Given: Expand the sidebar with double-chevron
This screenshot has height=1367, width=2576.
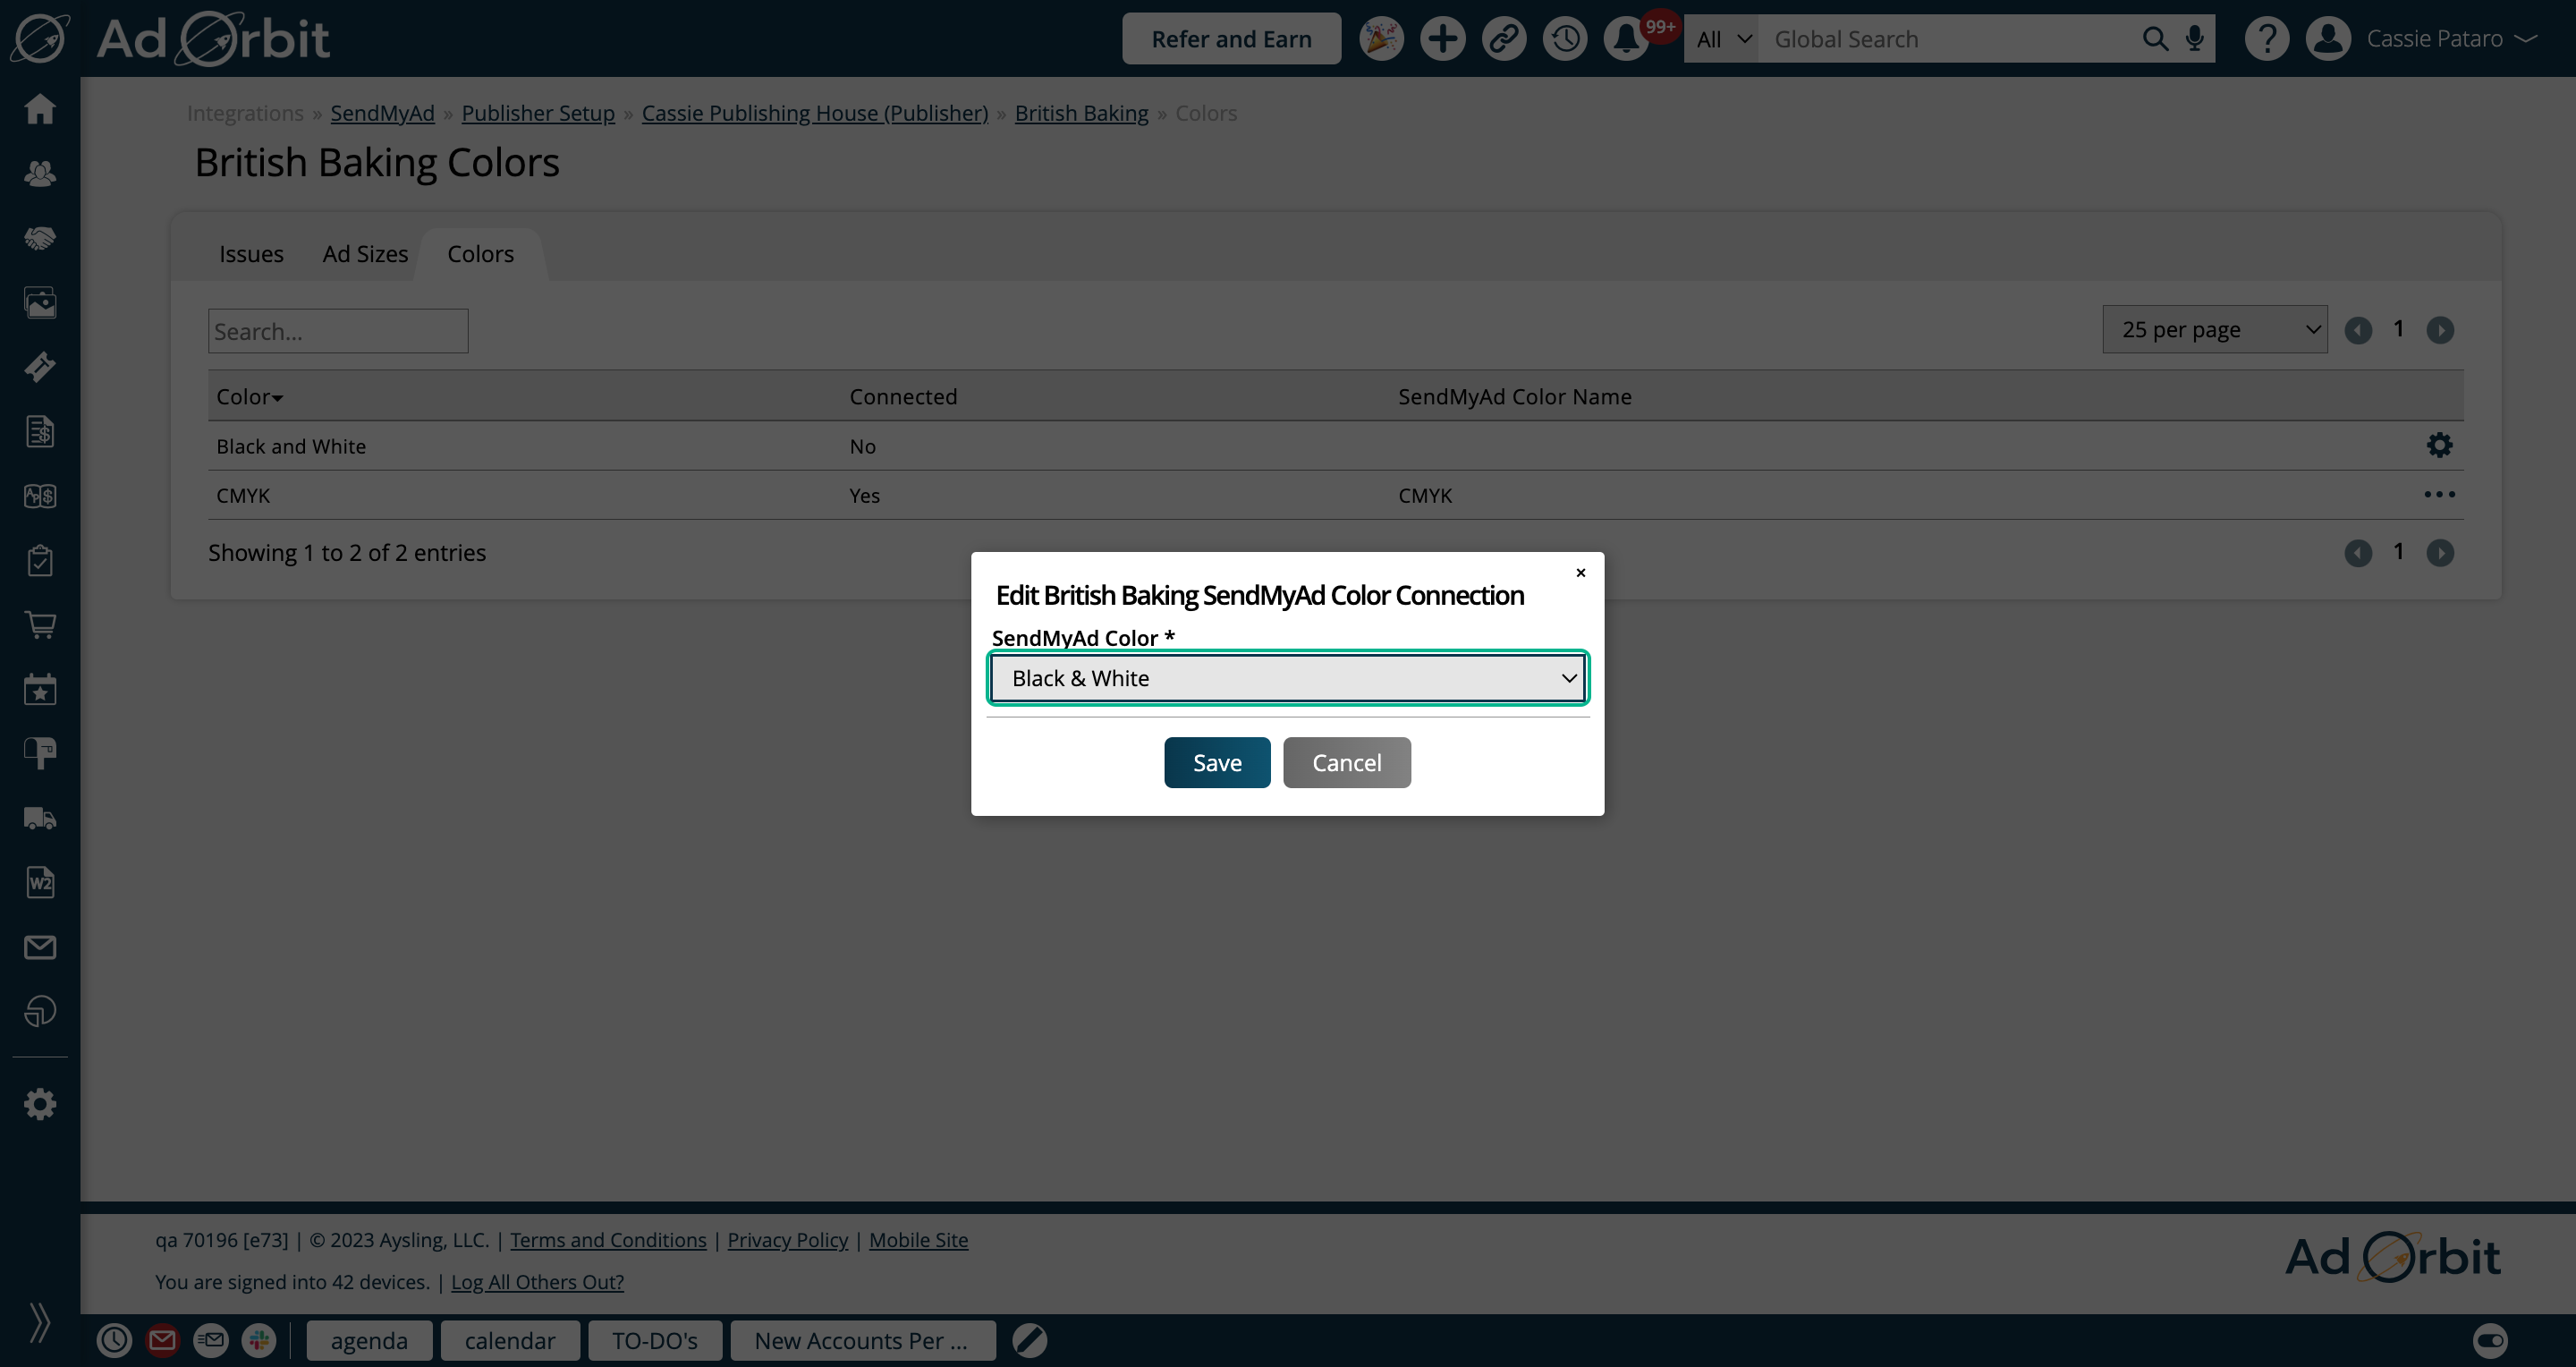Looking at the screenshot, I should click(x=40, y=1322).
